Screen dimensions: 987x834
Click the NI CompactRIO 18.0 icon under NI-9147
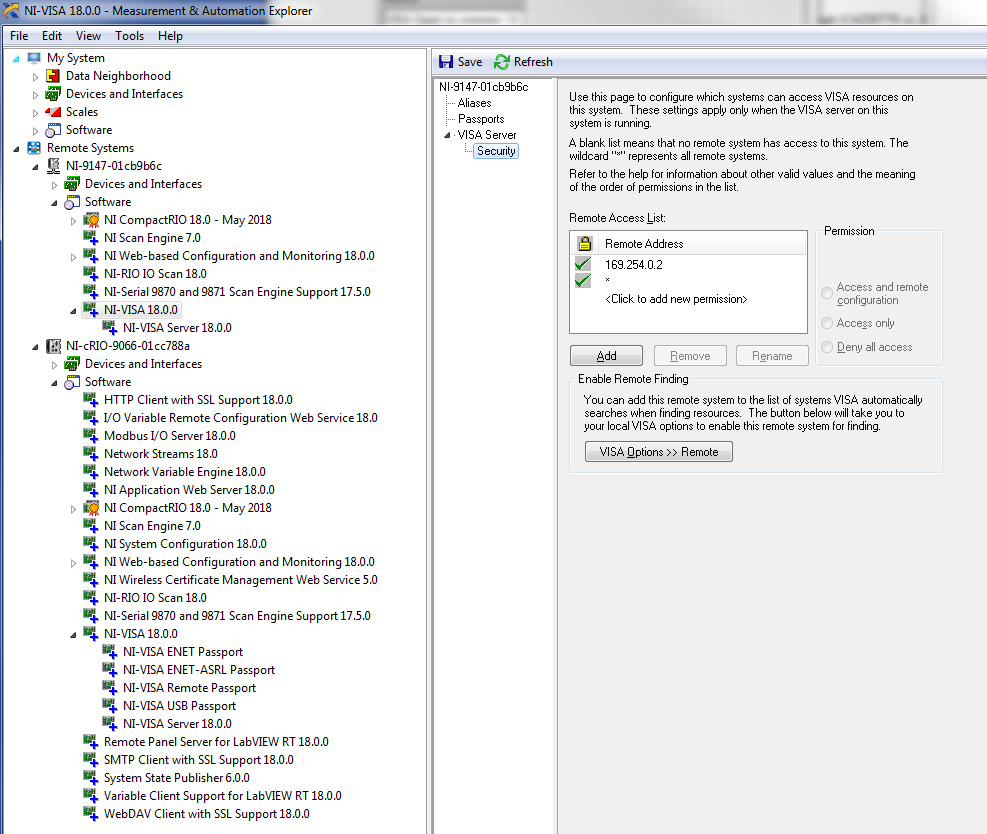pyautogui.click(x=91, y=220)
